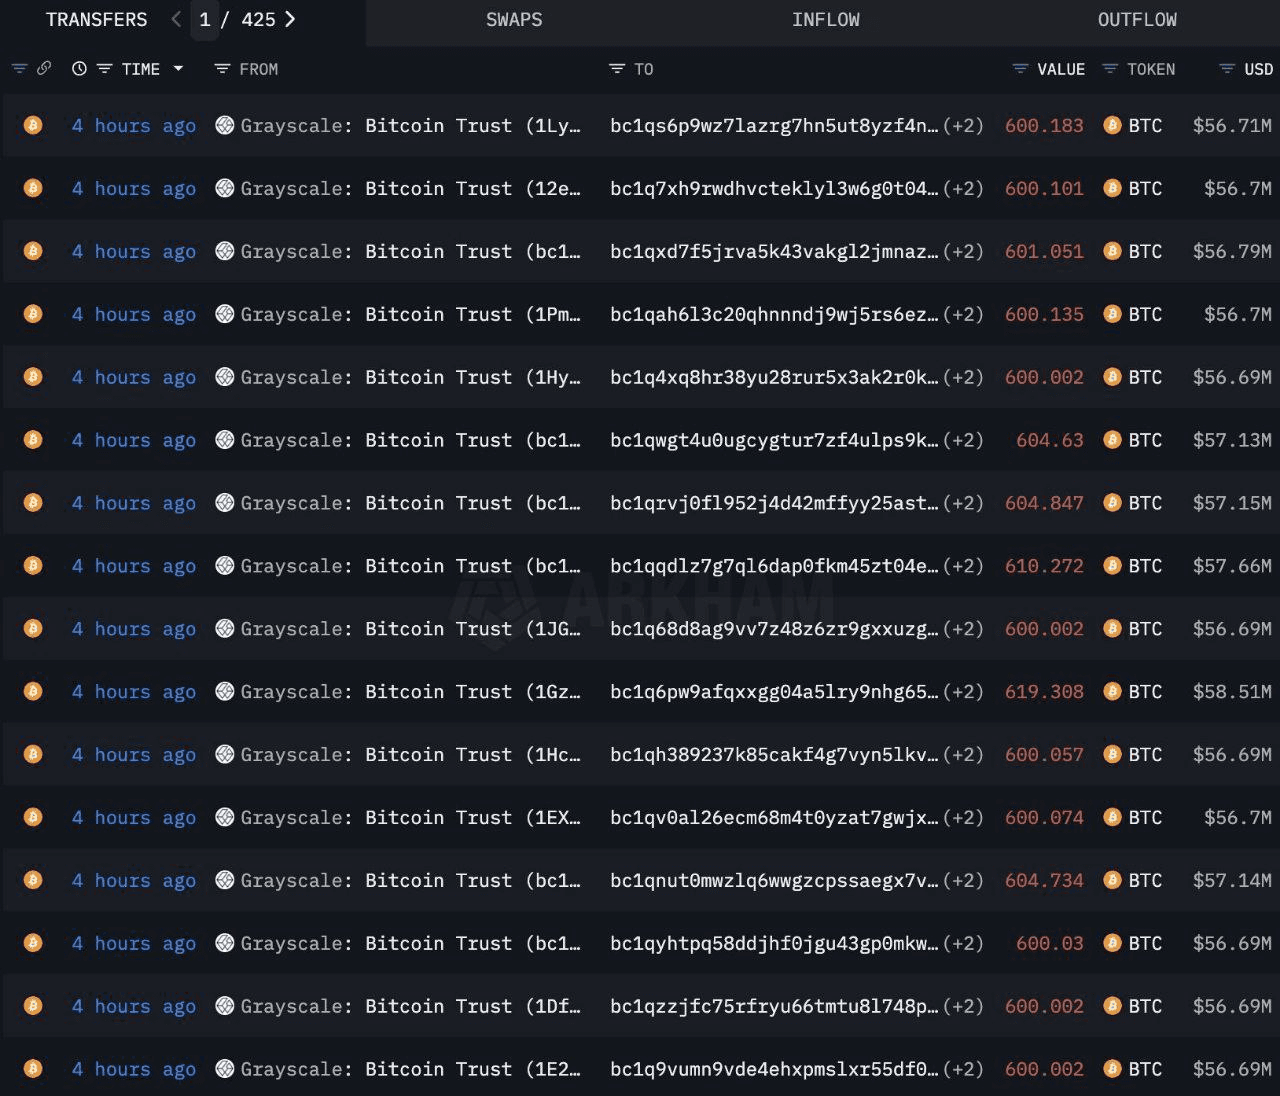This screenshot has width=1280, height=1096.
Task: Click Bitcoin chain icon in the 601.051 row
Action: (x=33, y=251)
